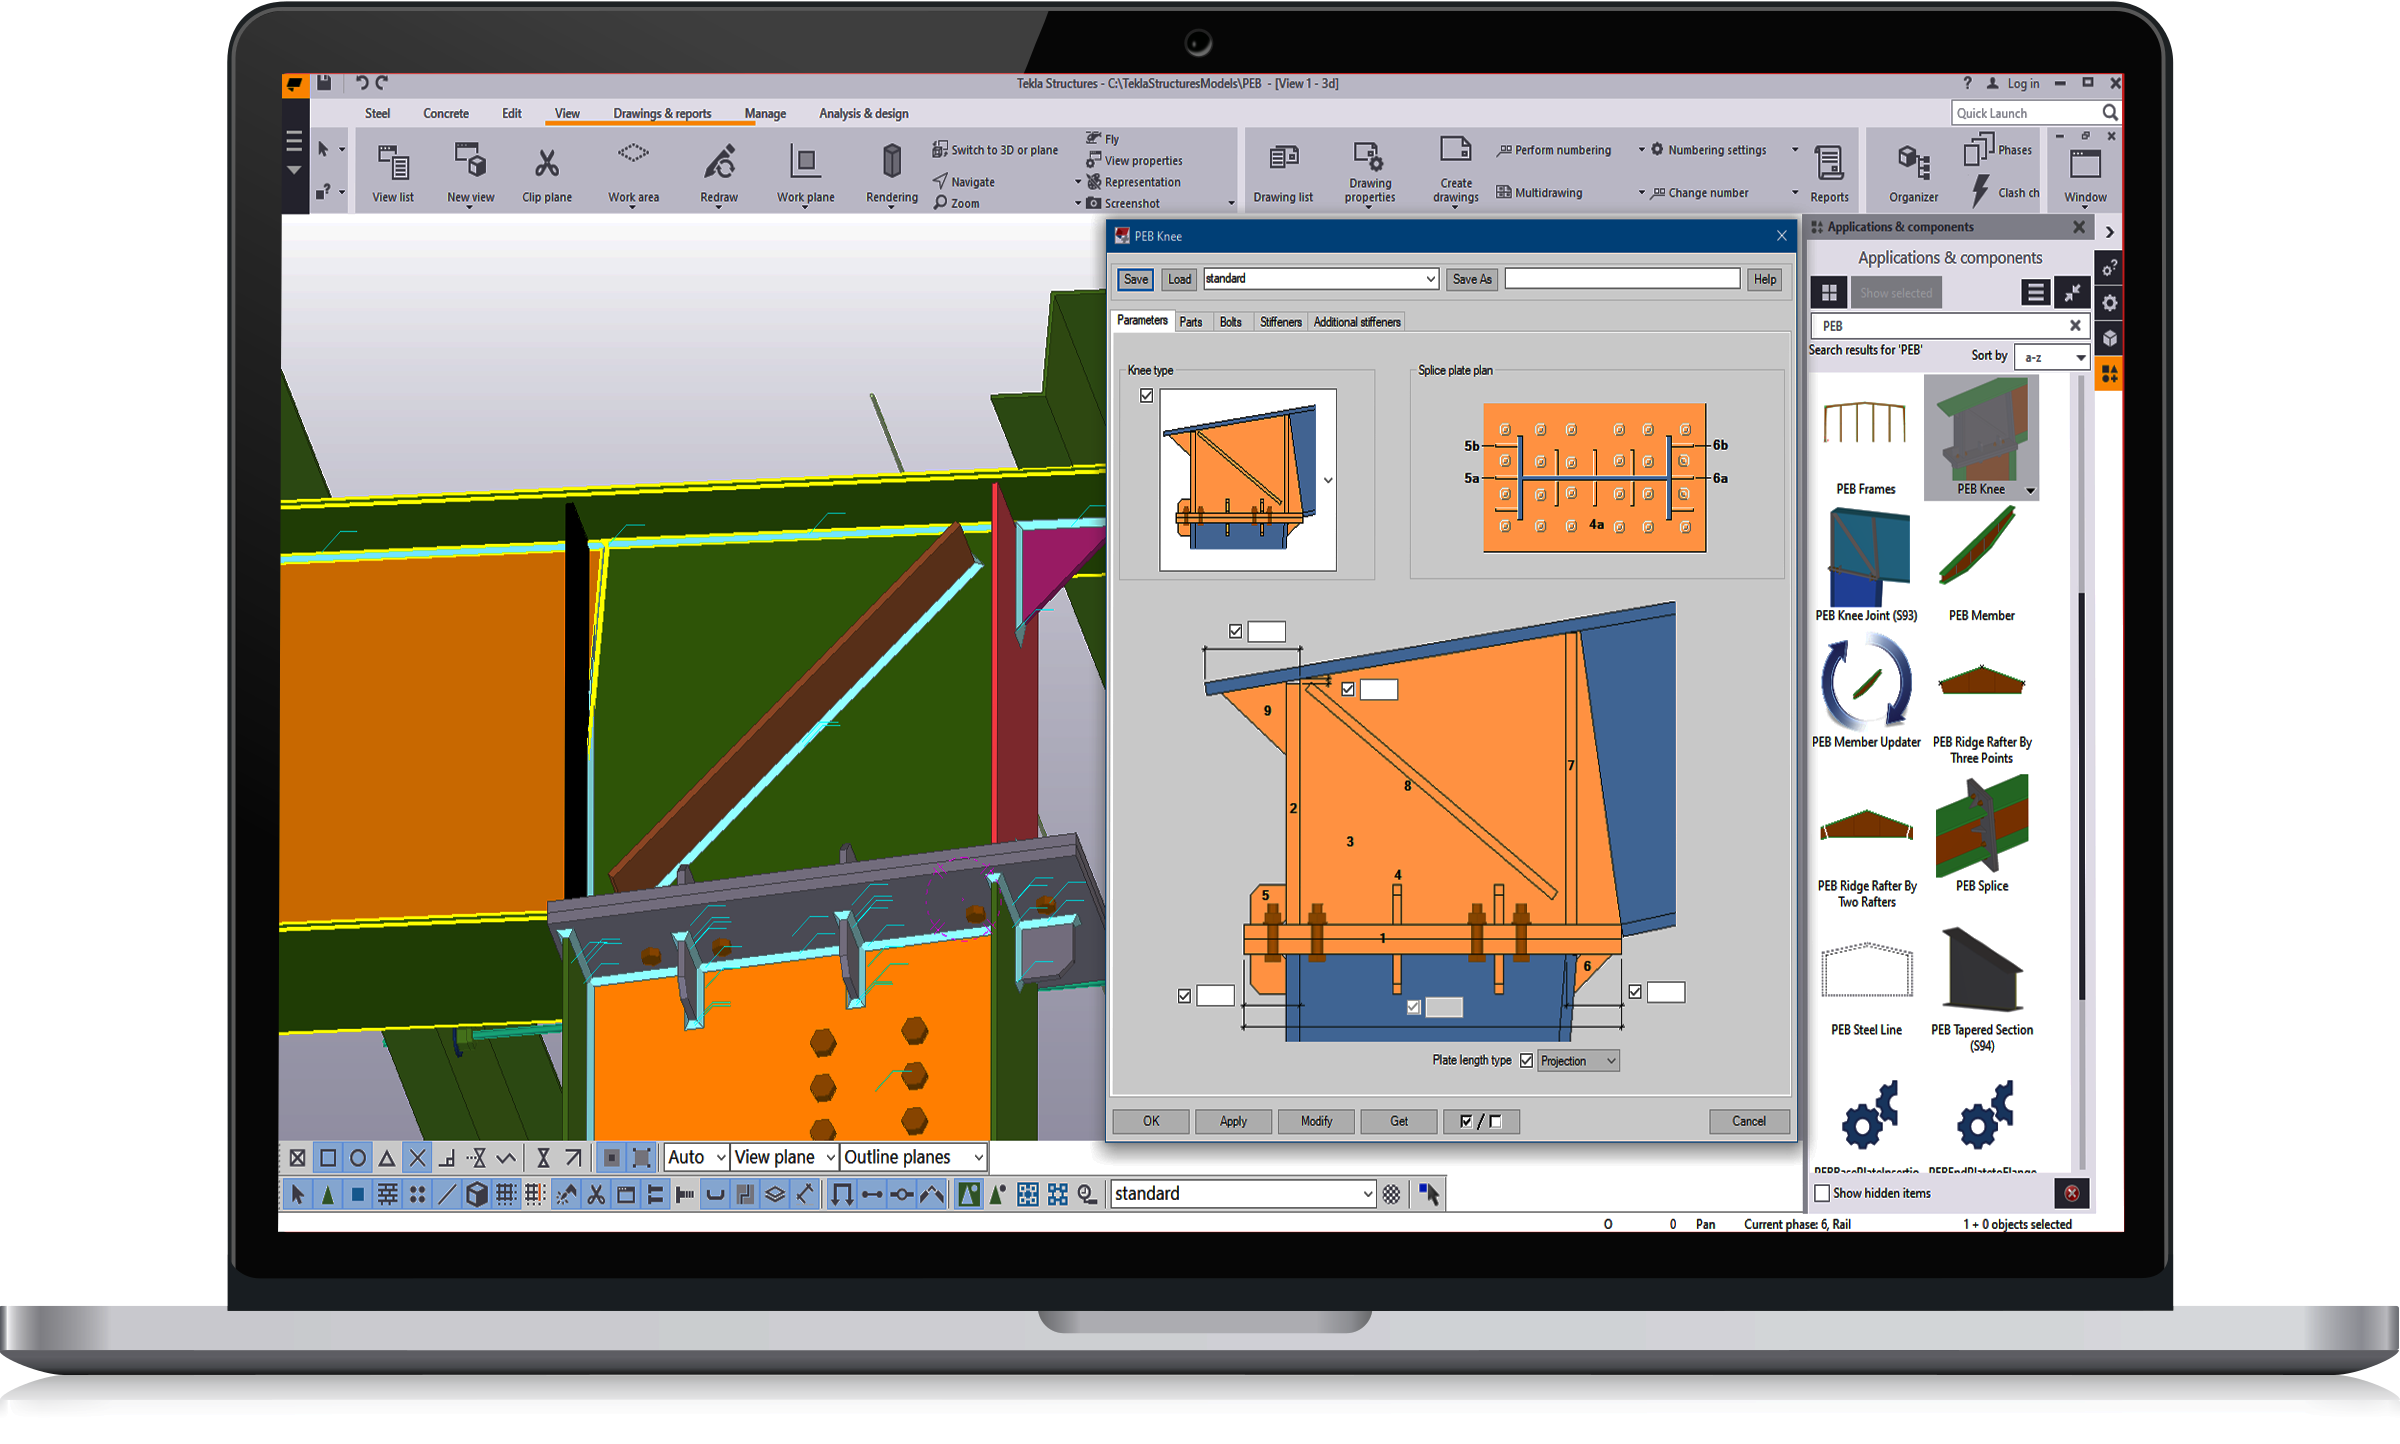The image size is (2400, 1444).
Task: Click the Clip plane scissors icon
Action: point(546,164)
